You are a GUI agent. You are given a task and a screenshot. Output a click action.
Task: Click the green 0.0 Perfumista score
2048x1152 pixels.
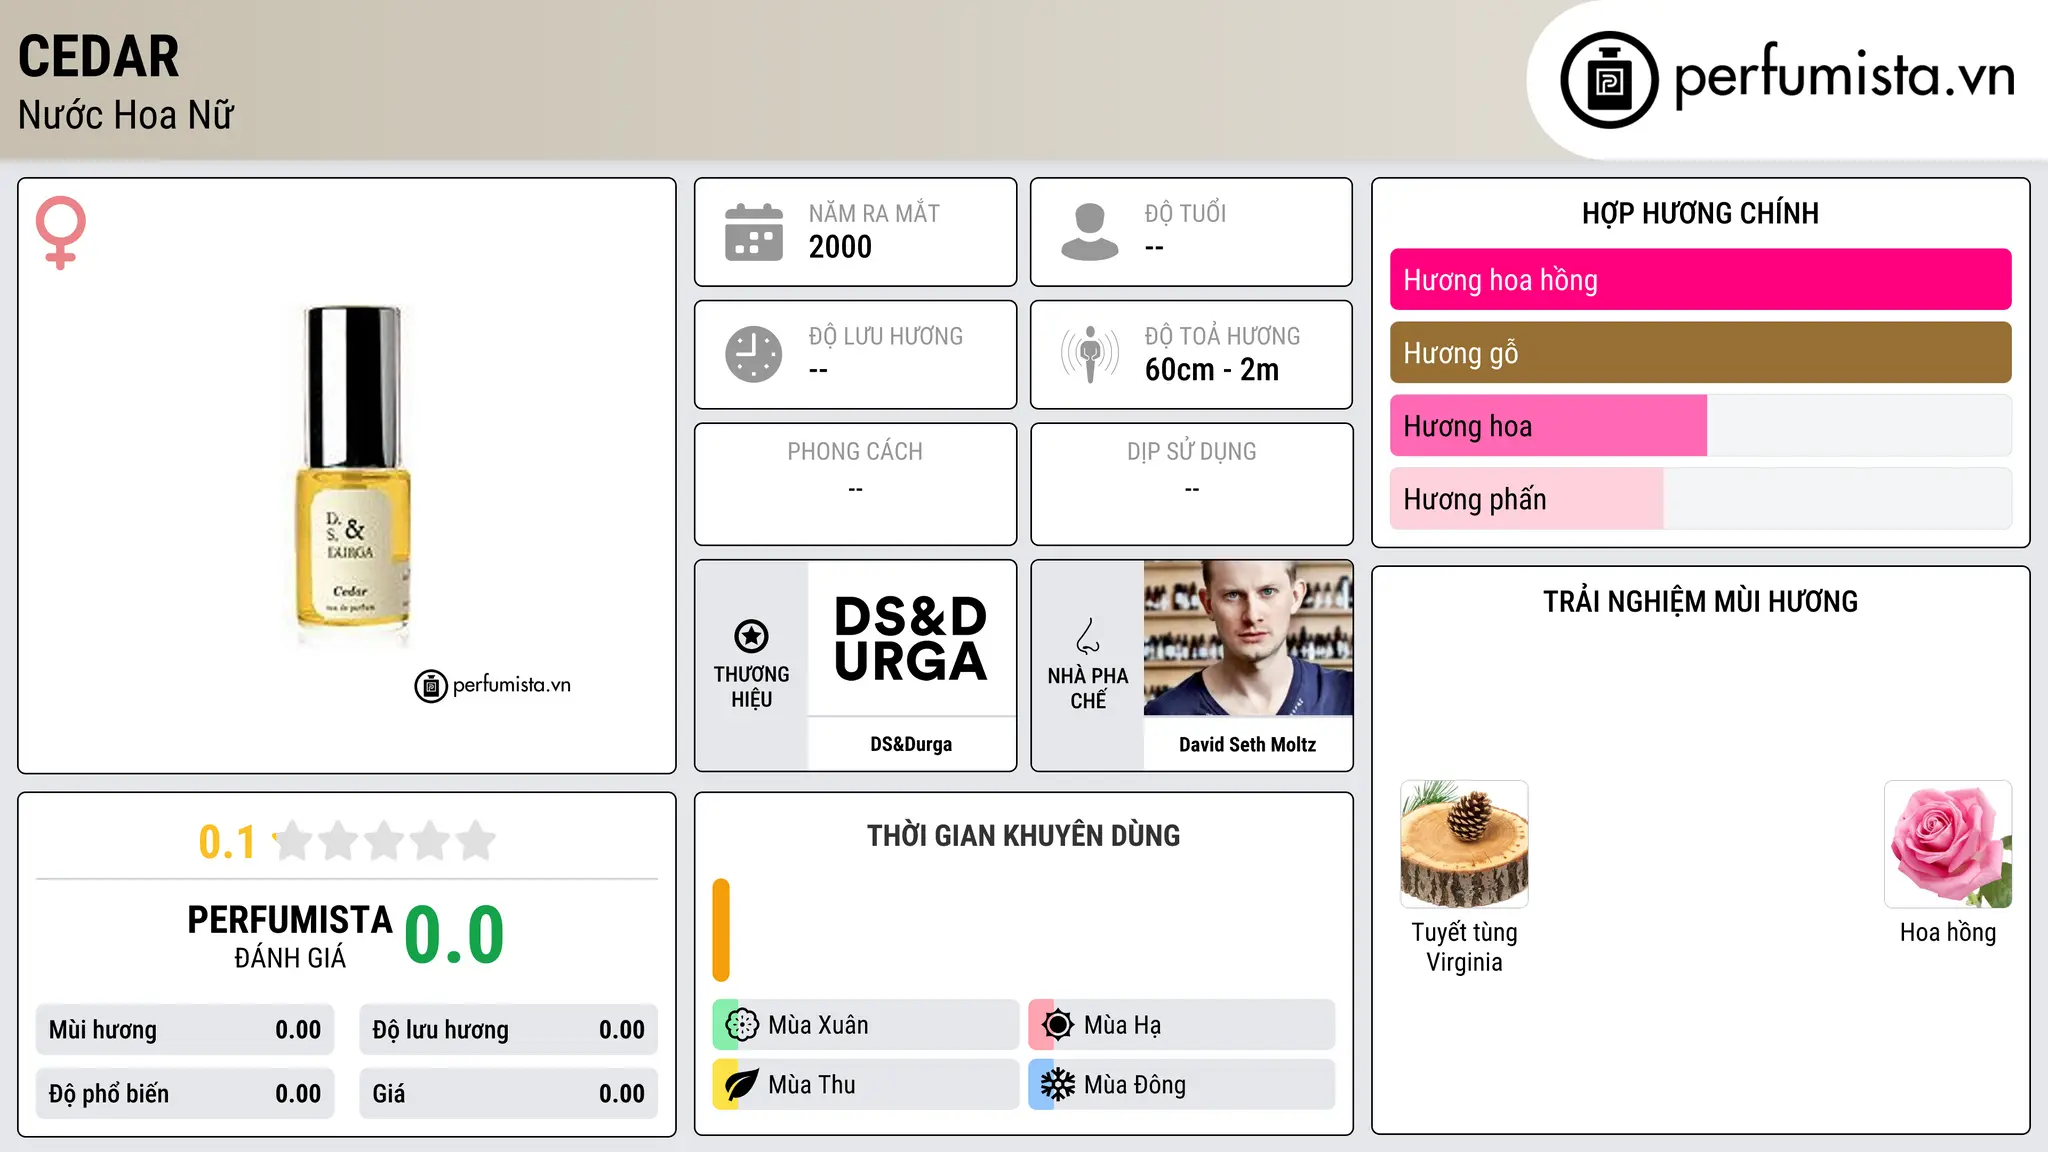[455, 935]
